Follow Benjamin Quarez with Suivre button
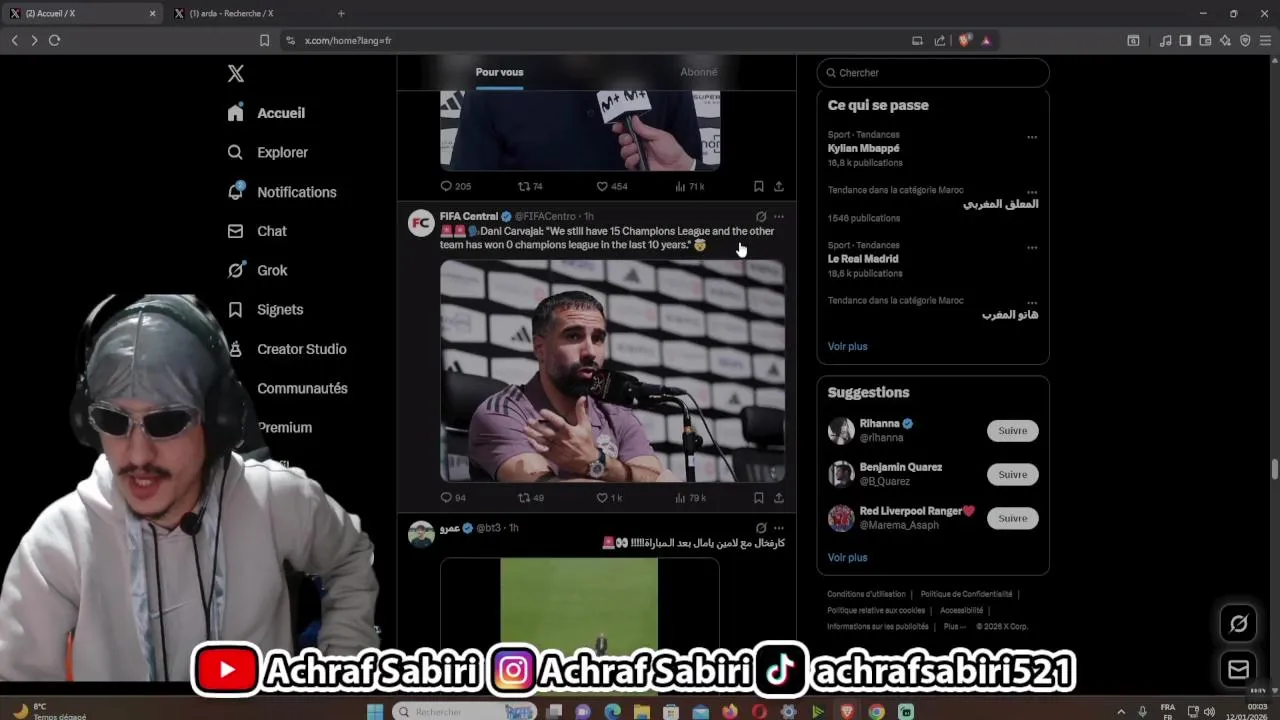This screenshot has width=1280, height=720. pos(1013,474)
